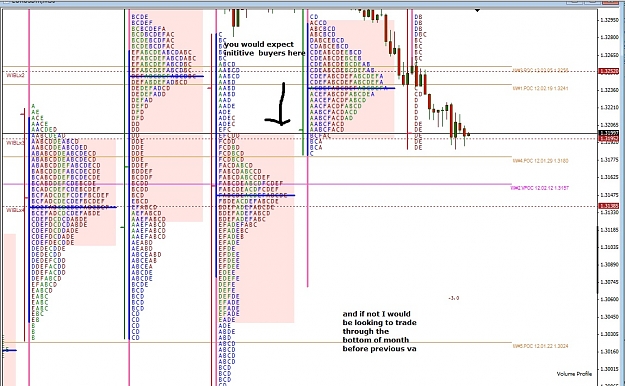Viewport: 625px width, 386px height.
Task: Click the 1.30305 price axis label
Action: (610, 334)
